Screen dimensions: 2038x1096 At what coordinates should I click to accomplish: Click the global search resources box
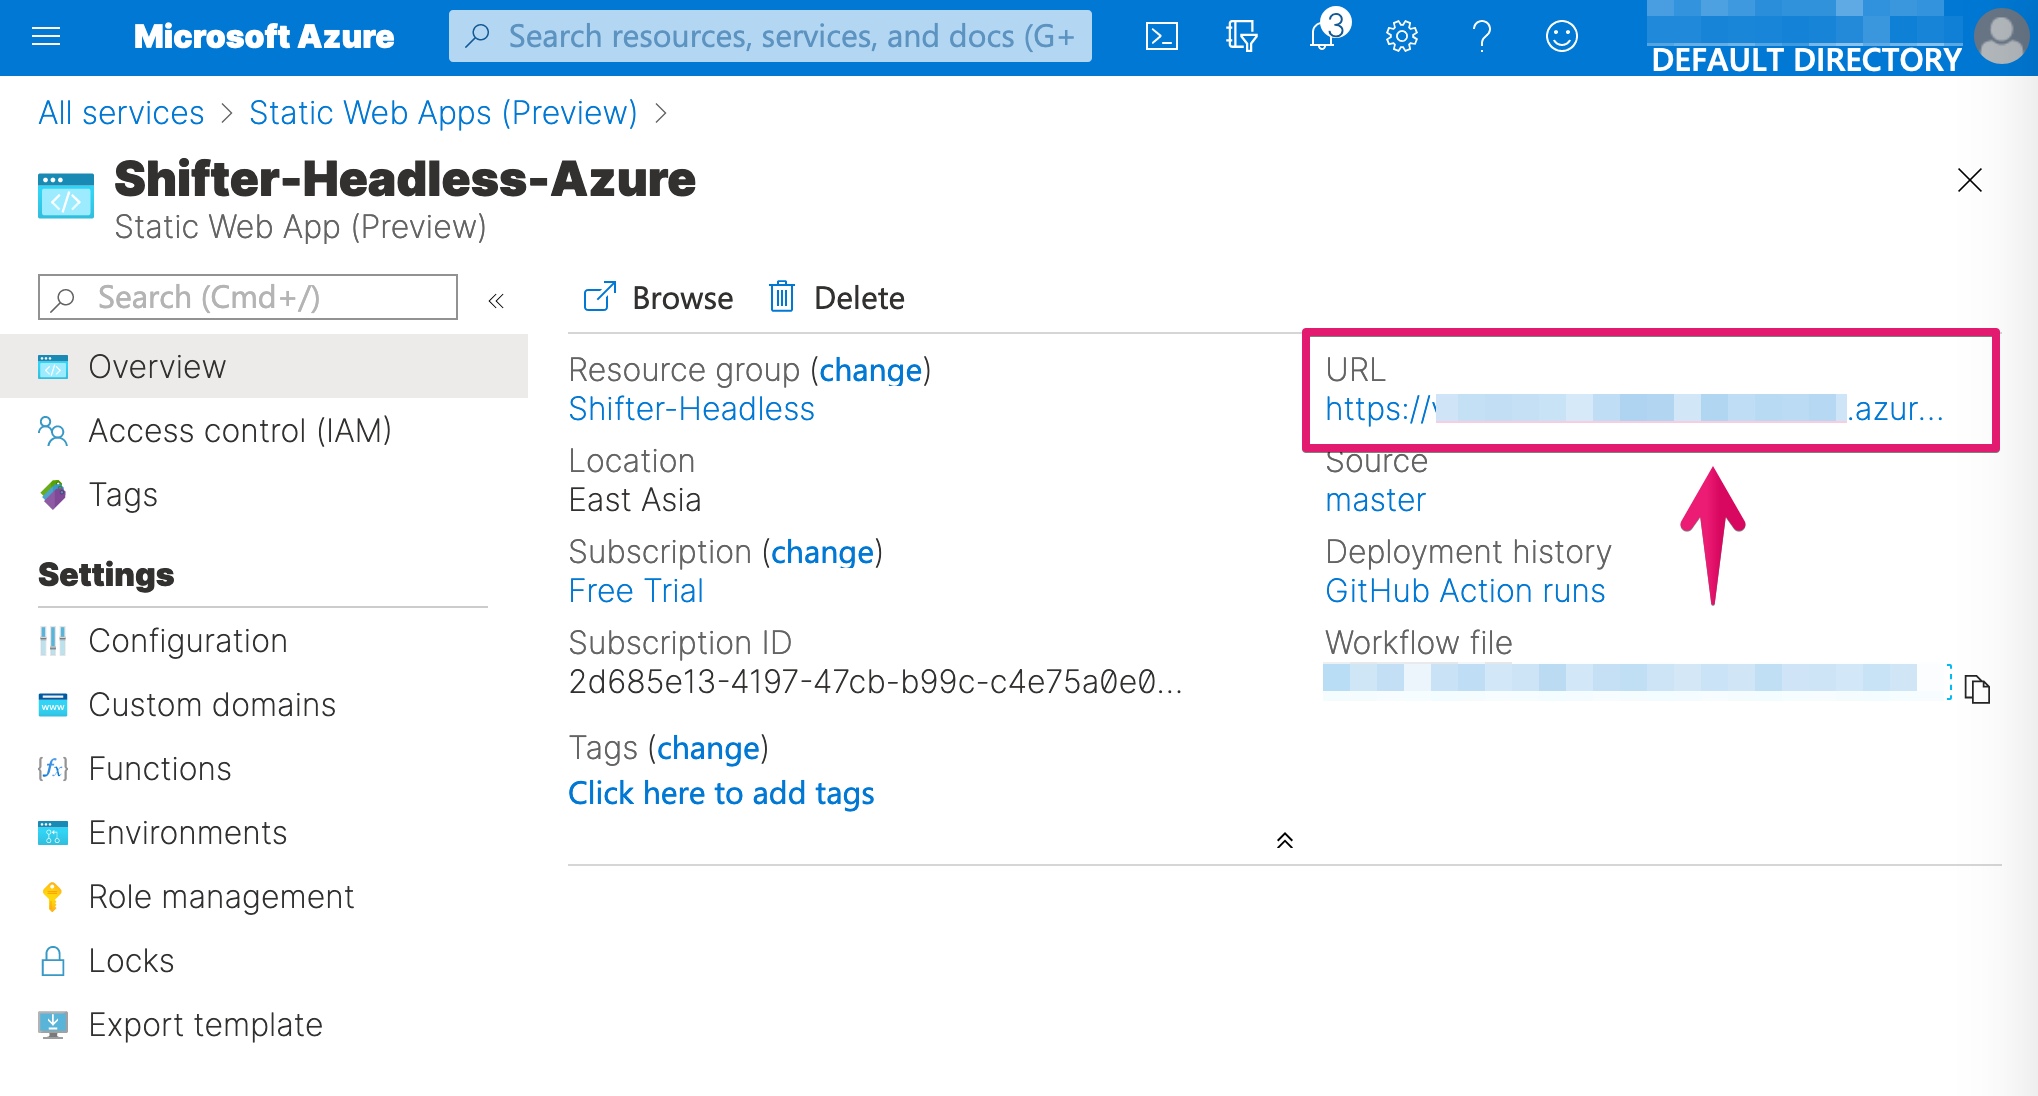[770, 36]
